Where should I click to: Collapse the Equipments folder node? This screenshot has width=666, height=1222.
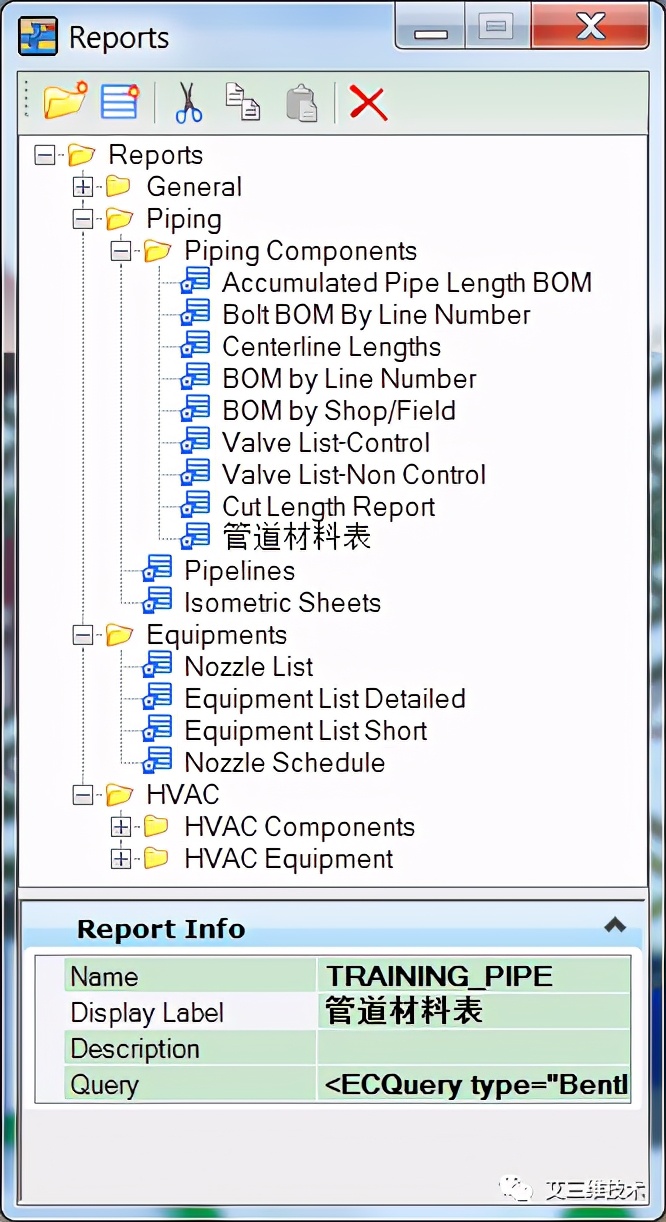click(83, 635)
